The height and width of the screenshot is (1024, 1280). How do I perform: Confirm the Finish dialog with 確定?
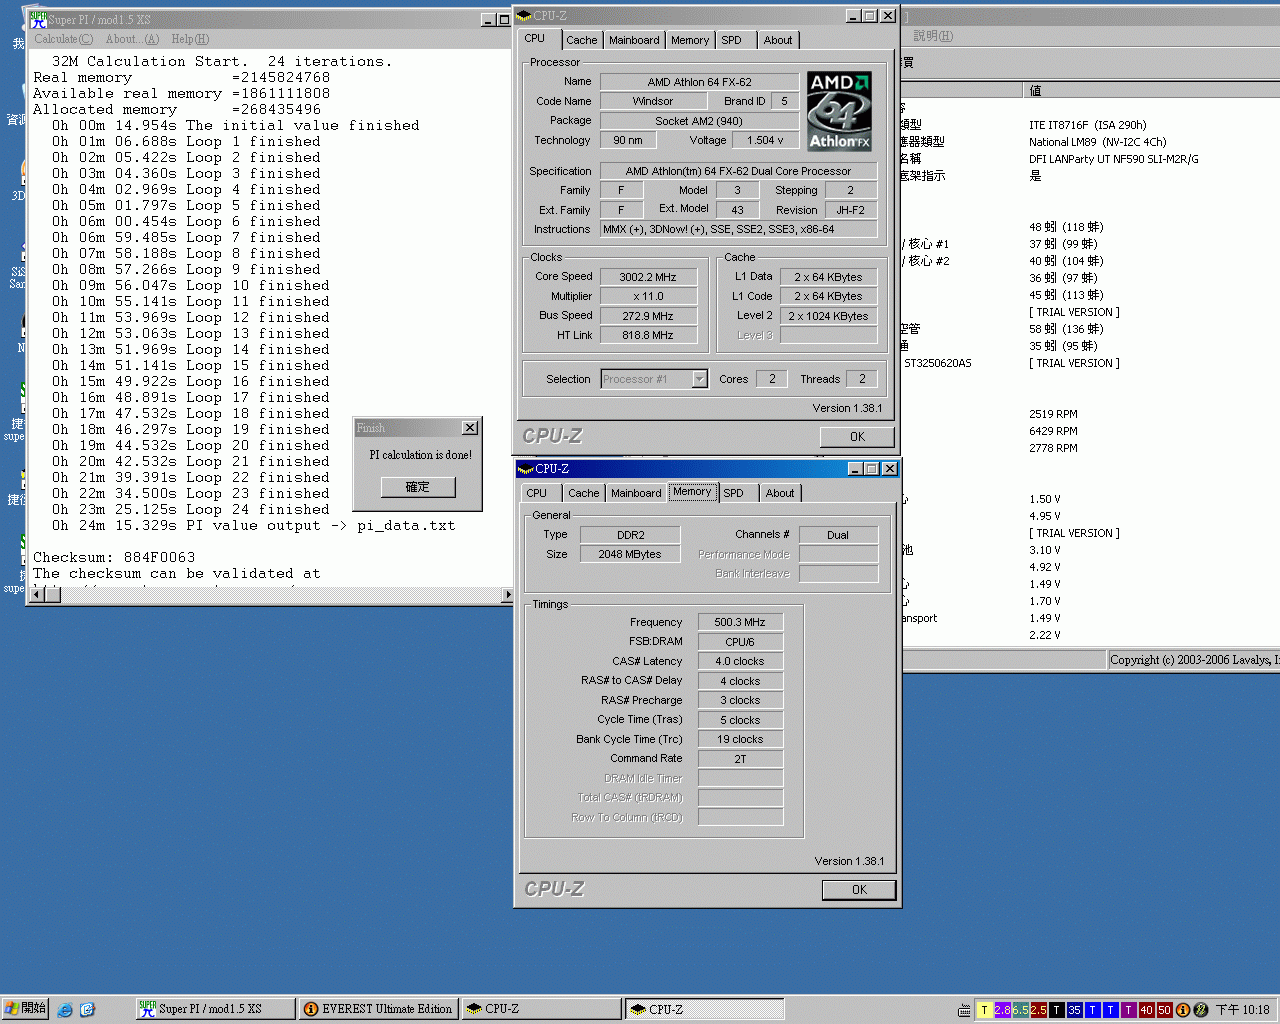(x=418, y=487)
